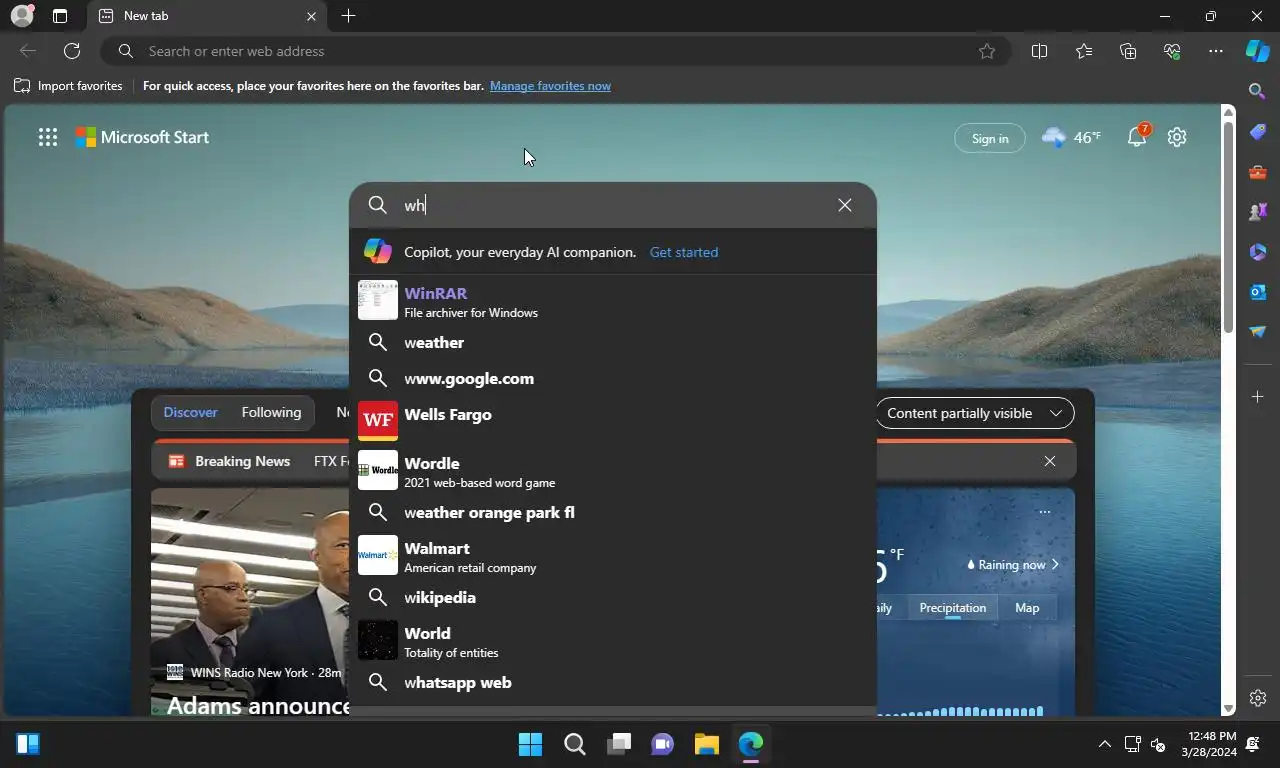This screenshot has height=768, width=1280.
Task: Select weather orange park fl suggestion
Action: (613, 512)
